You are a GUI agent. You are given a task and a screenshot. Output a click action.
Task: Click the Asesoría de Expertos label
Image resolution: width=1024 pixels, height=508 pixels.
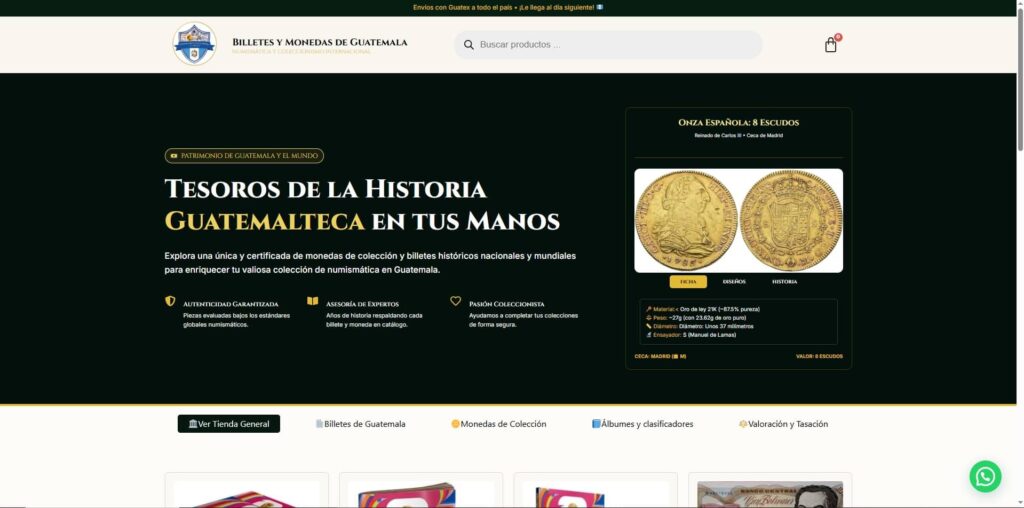pyautogui.click(x=362, y=304)
